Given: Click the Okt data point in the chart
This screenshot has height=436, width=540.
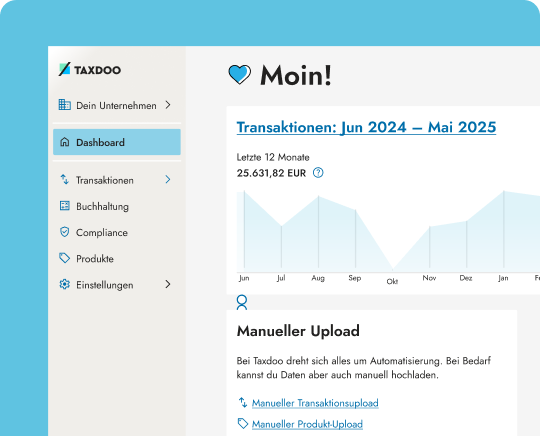Looking at the screenshot, I should [393, 269].
